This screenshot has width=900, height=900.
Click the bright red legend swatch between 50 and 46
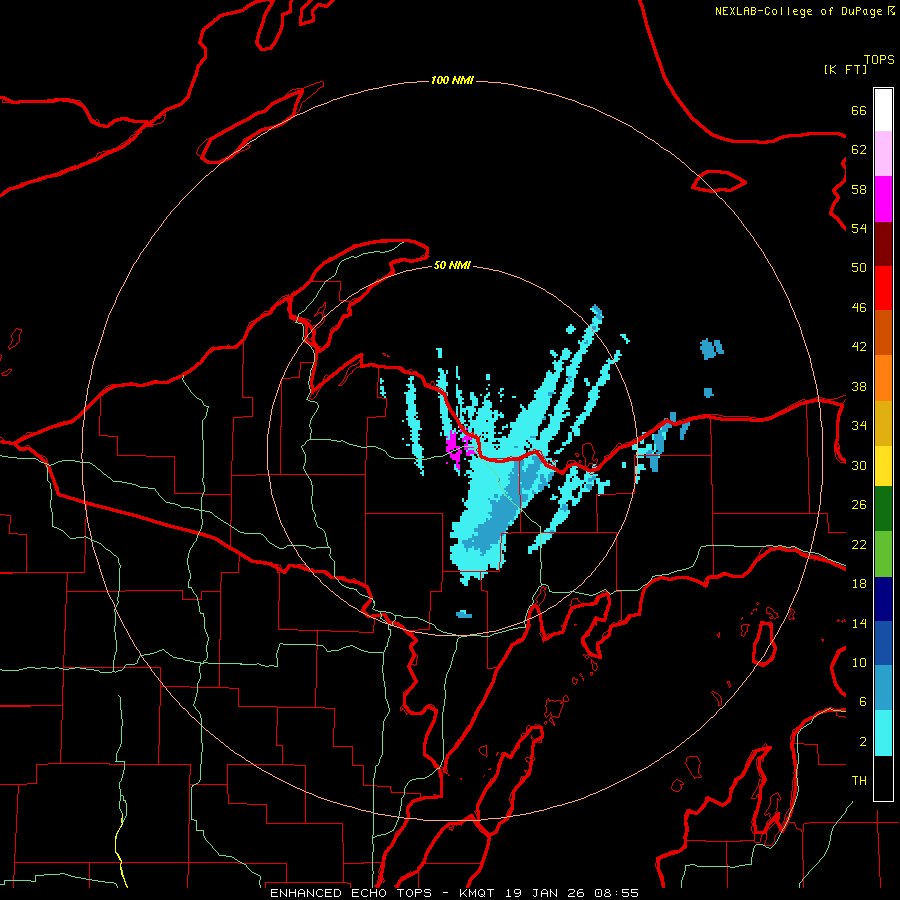(883, 288)
